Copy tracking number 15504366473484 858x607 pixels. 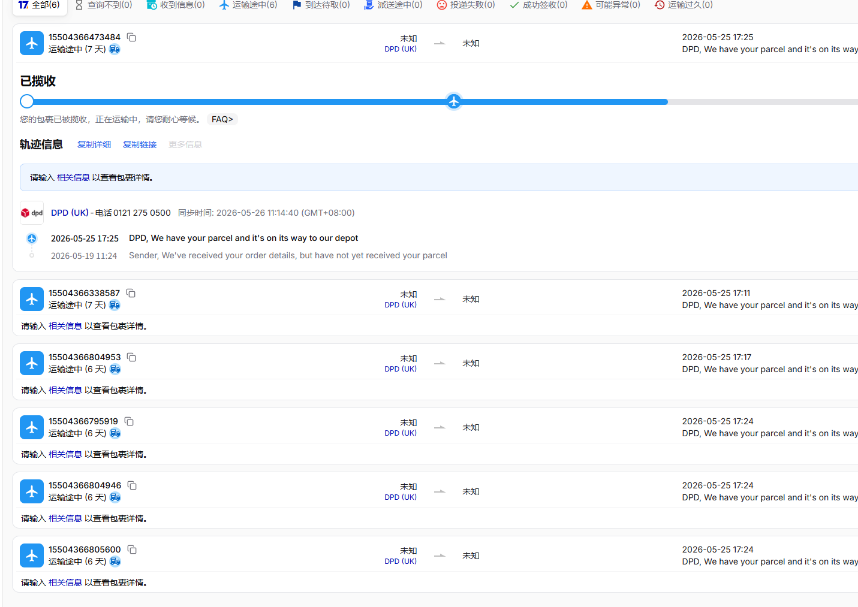[131, 37]
